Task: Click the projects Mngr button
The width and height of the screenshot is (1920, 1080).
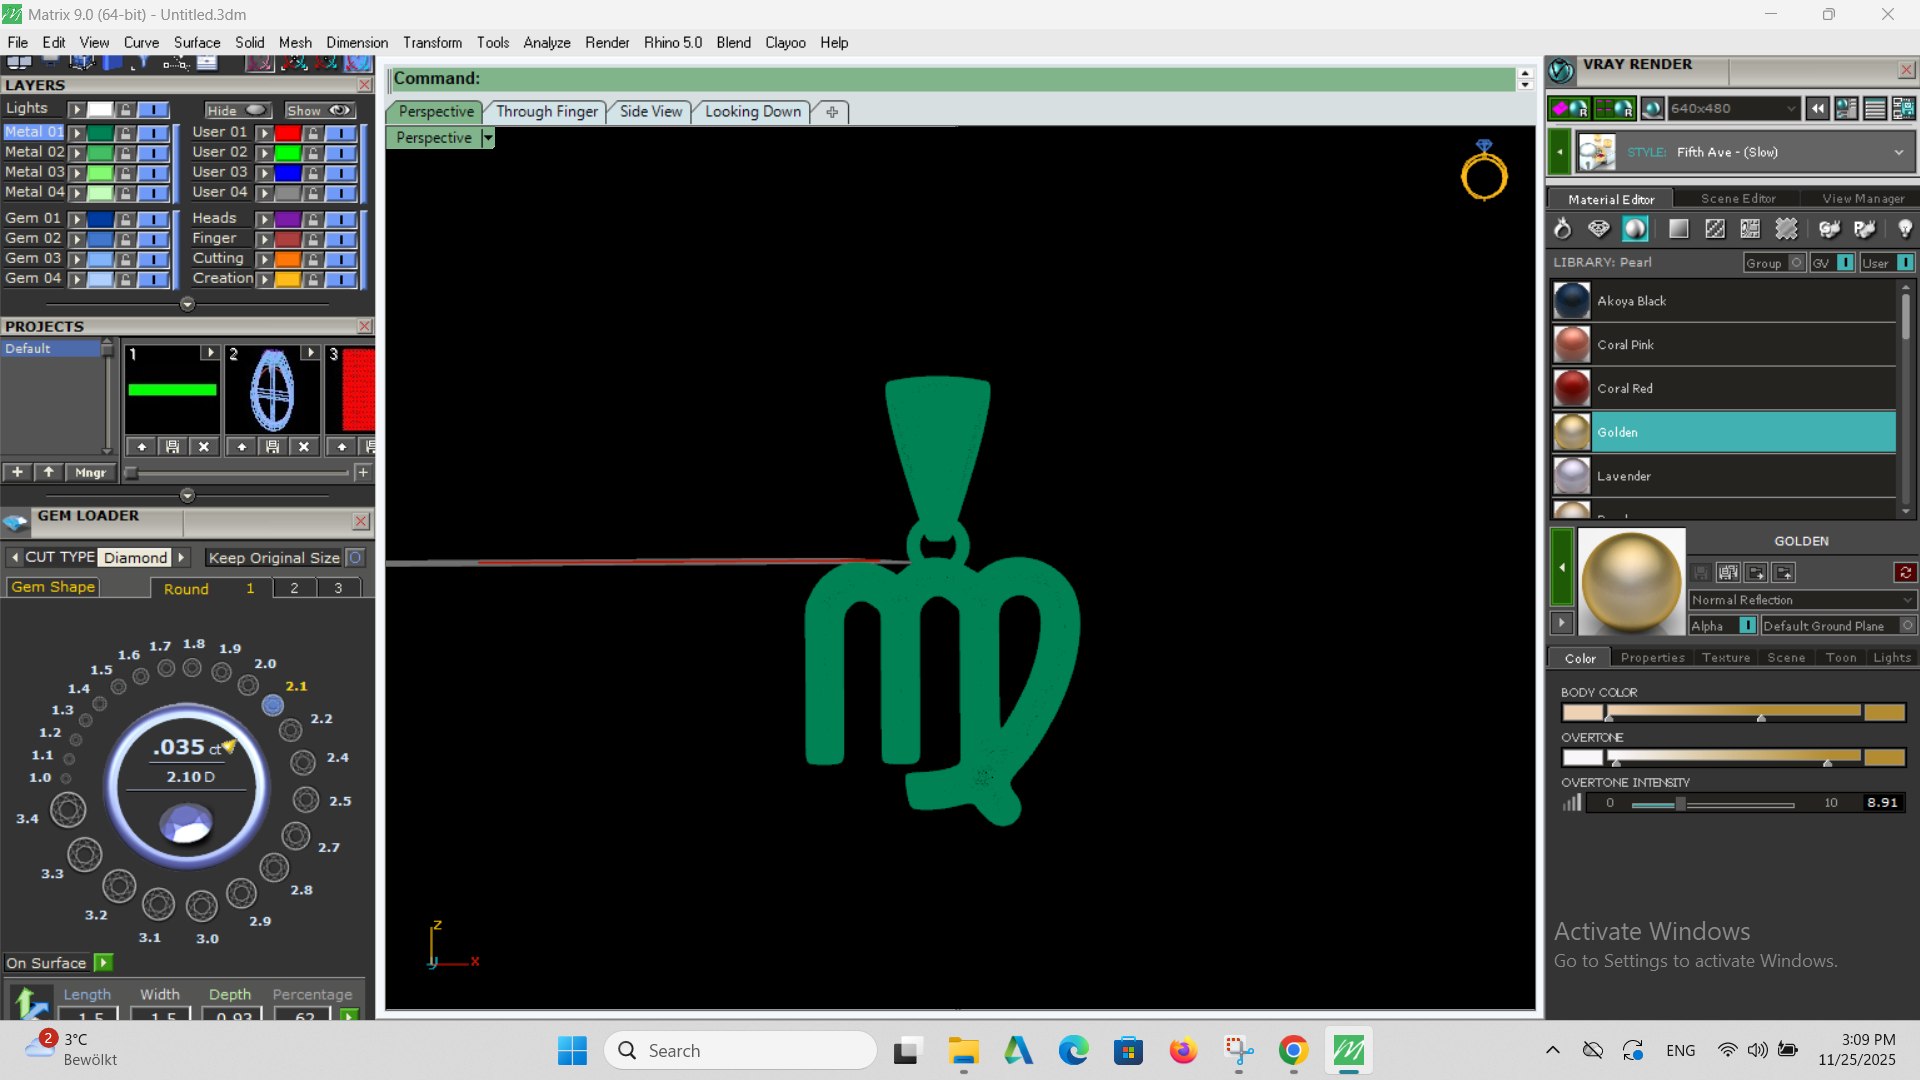Action: pos(90,473)
